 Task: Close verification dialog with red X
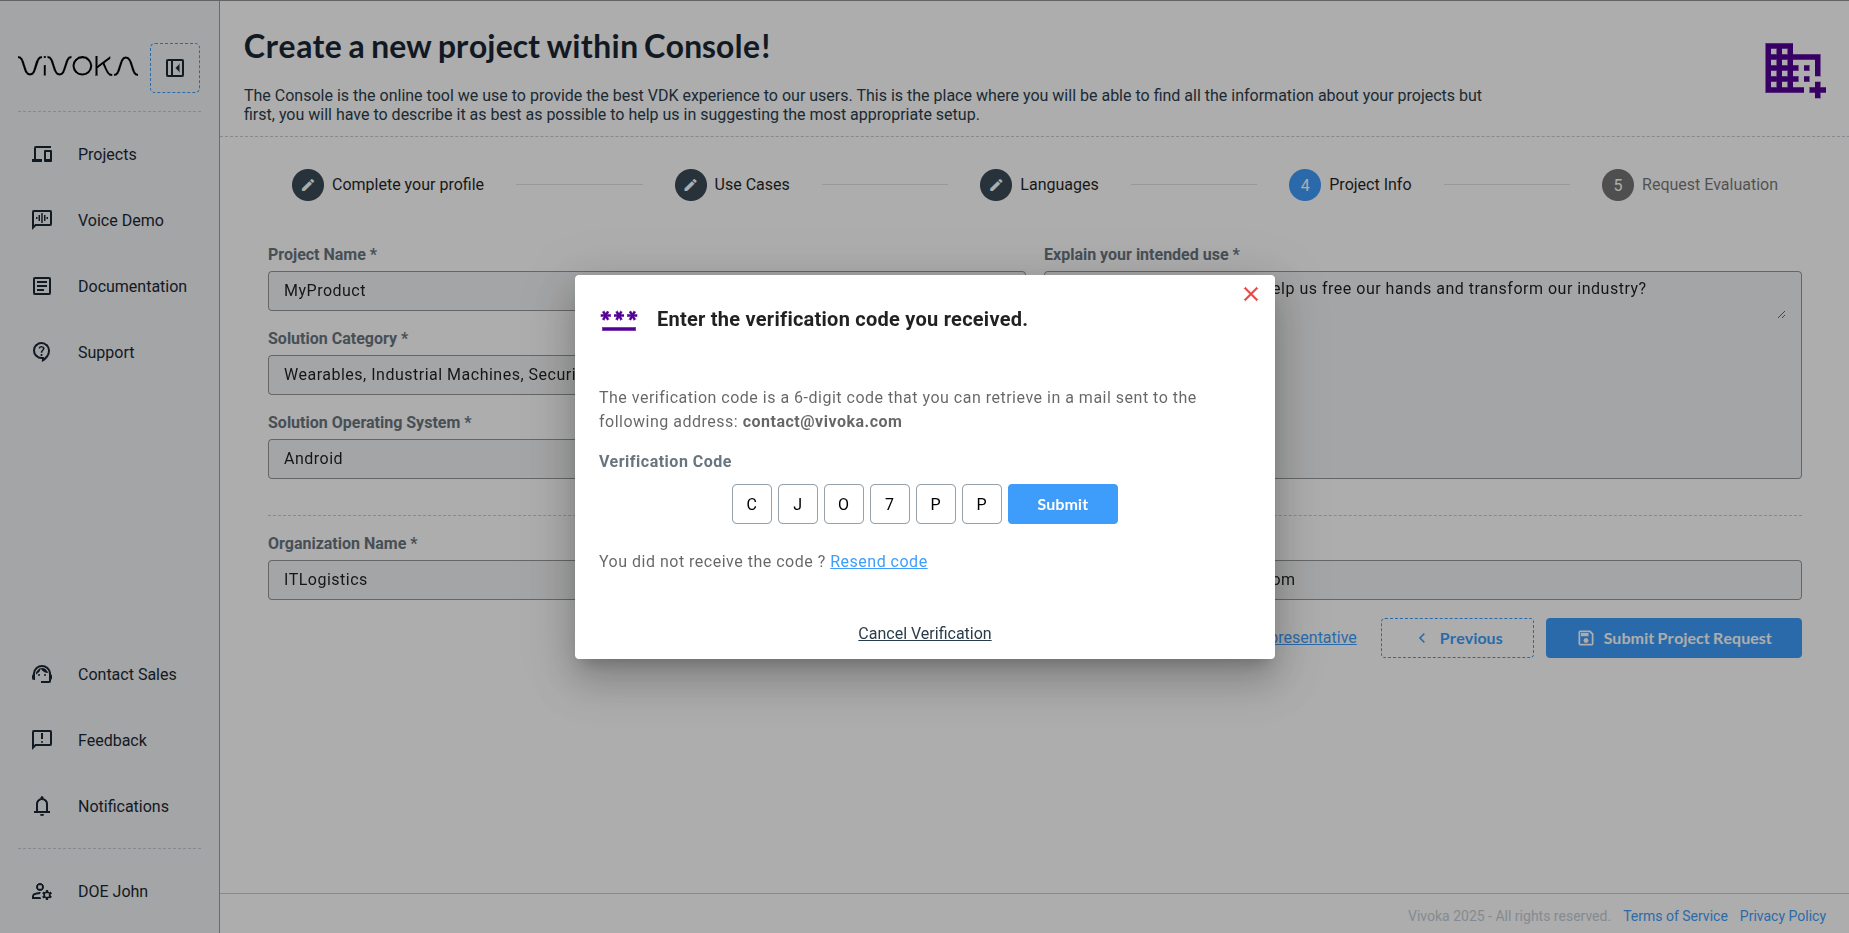pos(1250,294)
